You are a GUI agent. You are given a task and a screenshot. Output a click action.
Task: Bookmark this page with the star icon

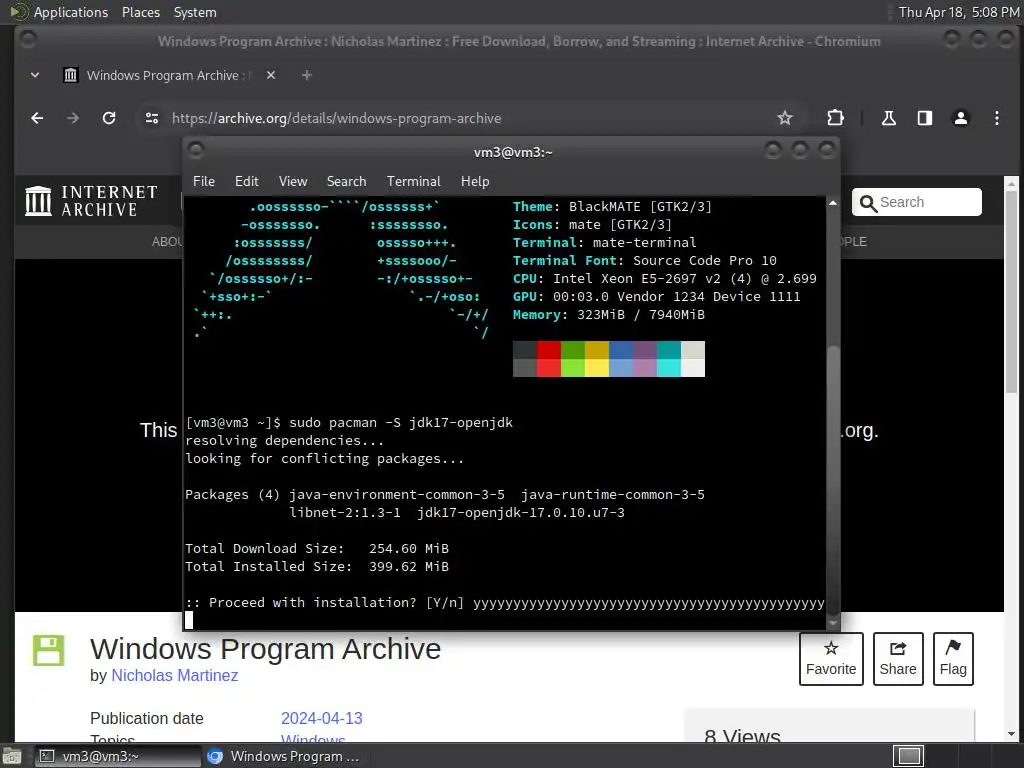(784, 118)
